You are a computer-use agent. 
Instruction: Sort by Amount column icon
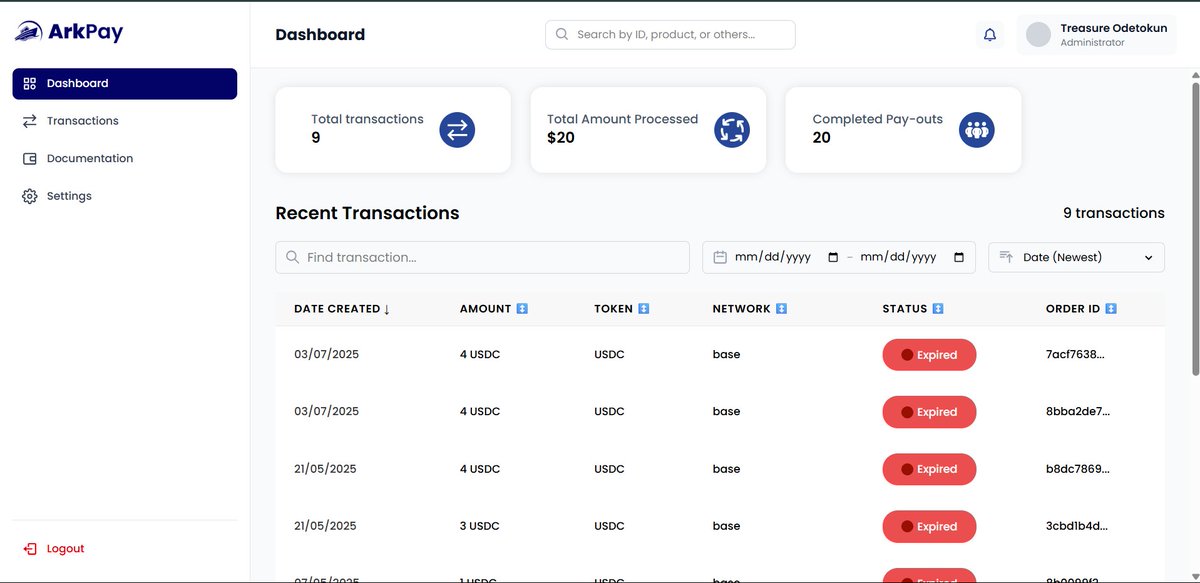click(522, 309)
